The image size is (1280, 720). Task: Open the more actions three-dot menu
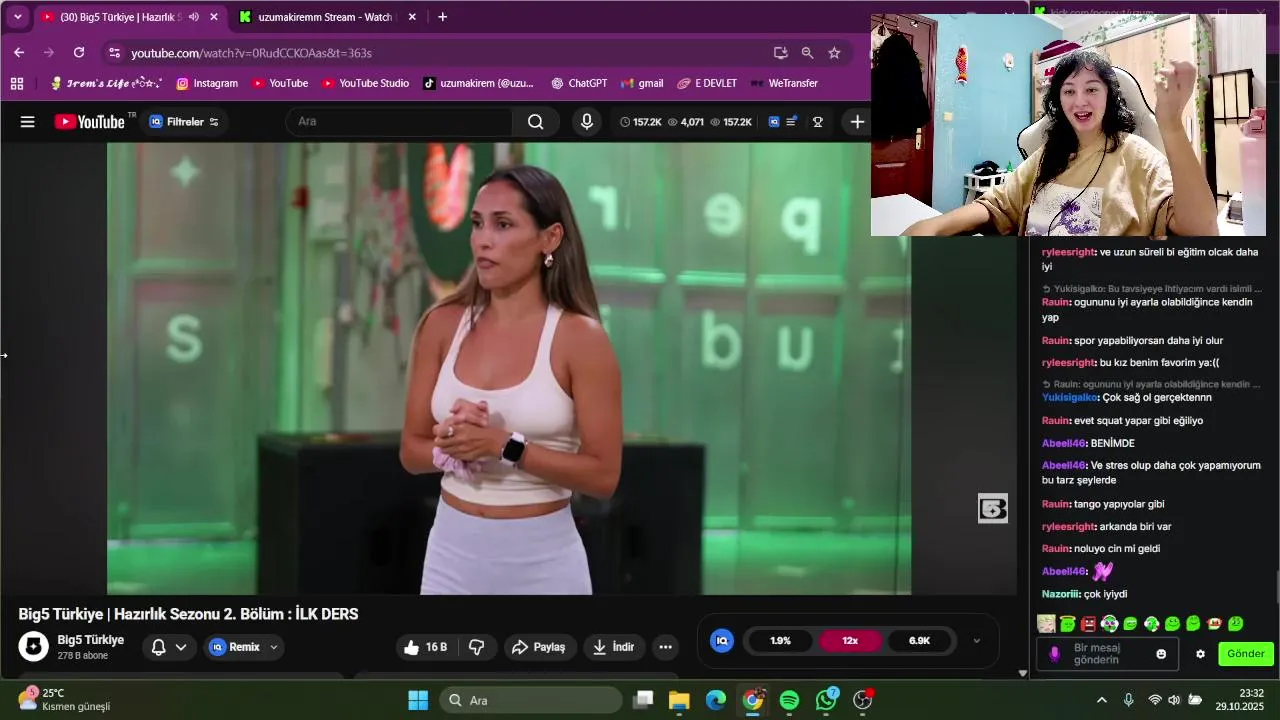coord(666,647)
